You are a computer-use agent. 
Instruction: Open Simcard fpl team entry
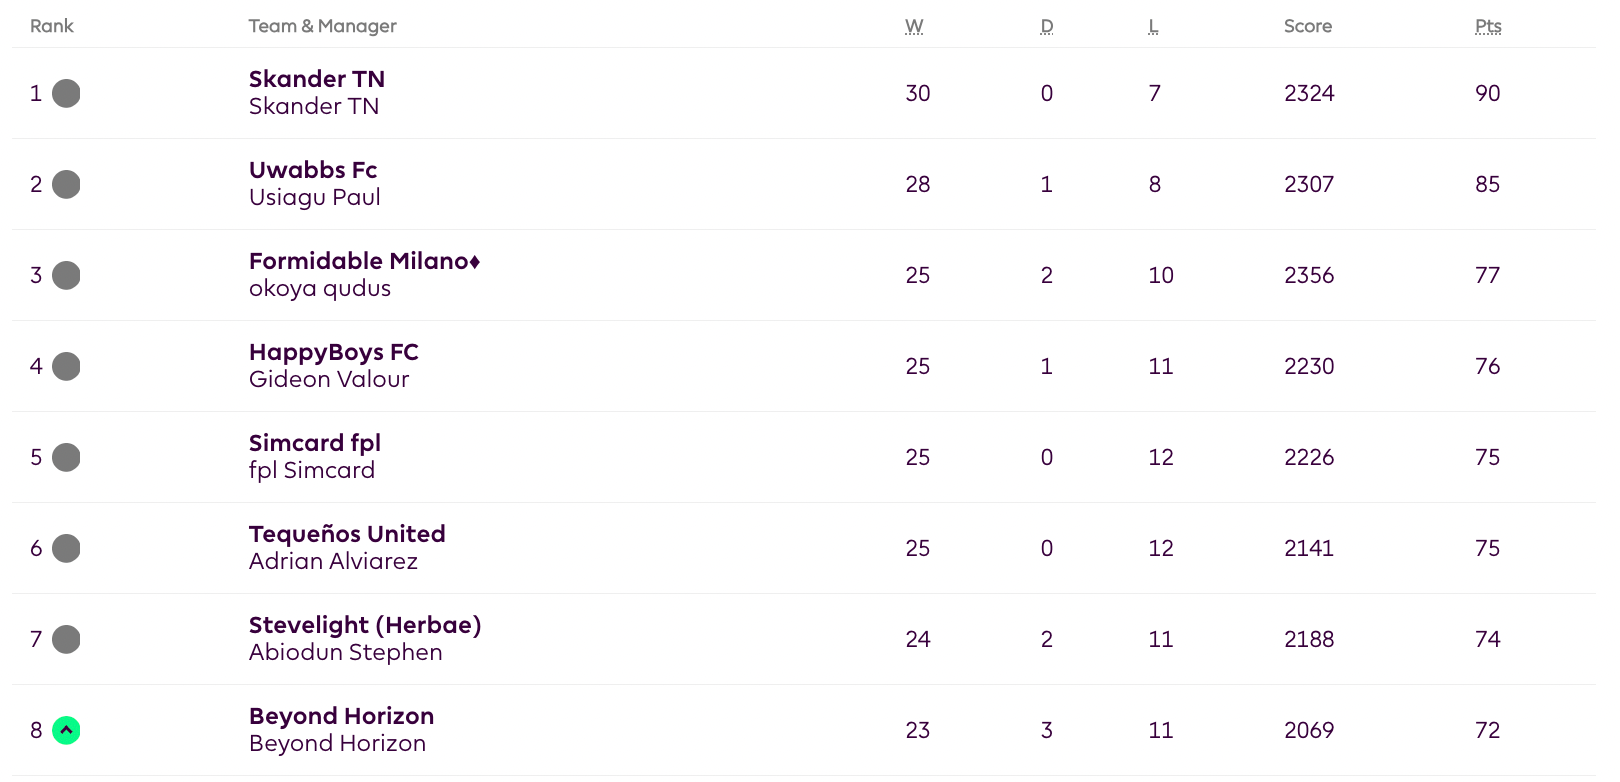tap(315, 443)
